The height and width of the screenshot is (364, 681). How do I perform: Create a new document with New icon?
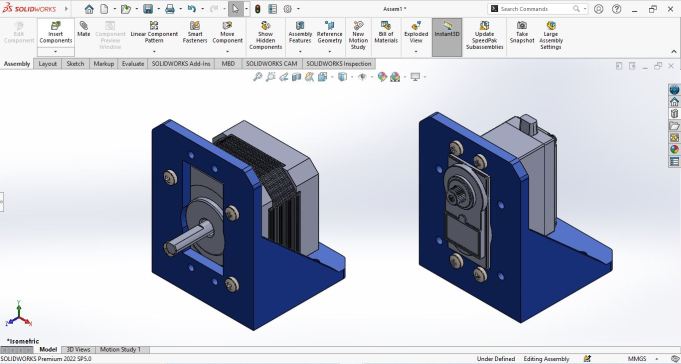(x=104, y=9)
